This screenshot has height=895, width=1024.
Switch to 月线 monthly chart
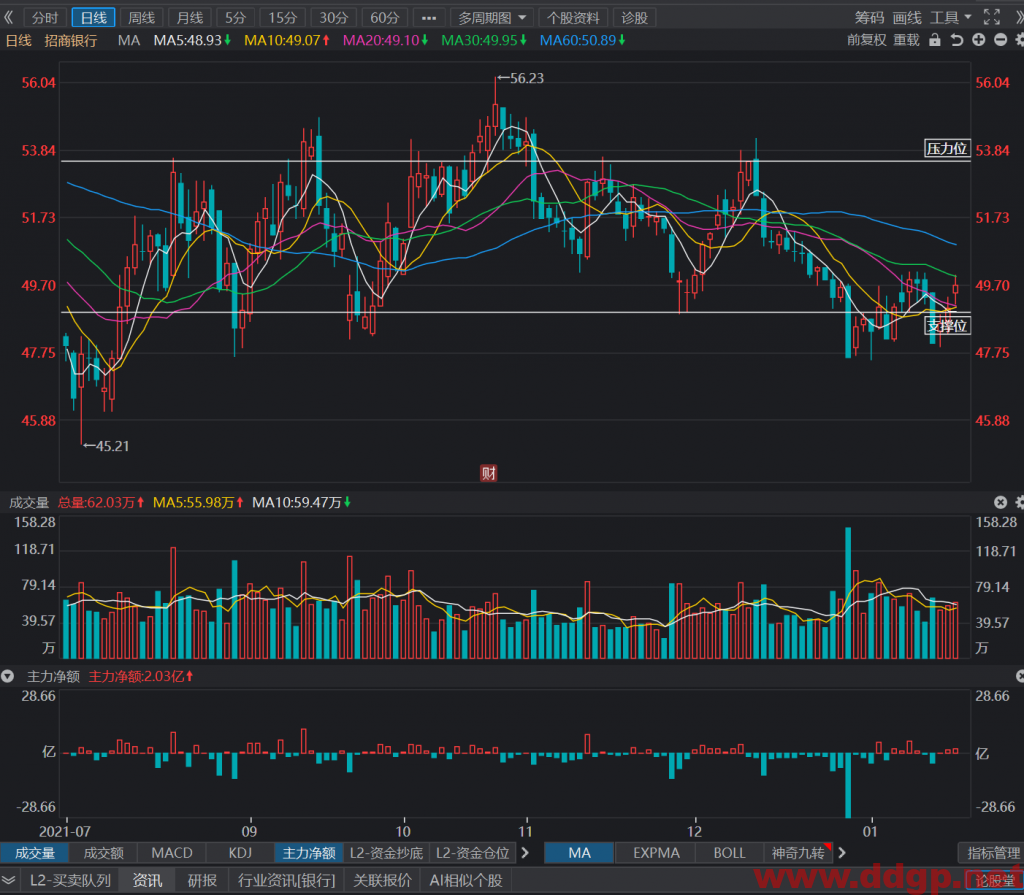189,18
